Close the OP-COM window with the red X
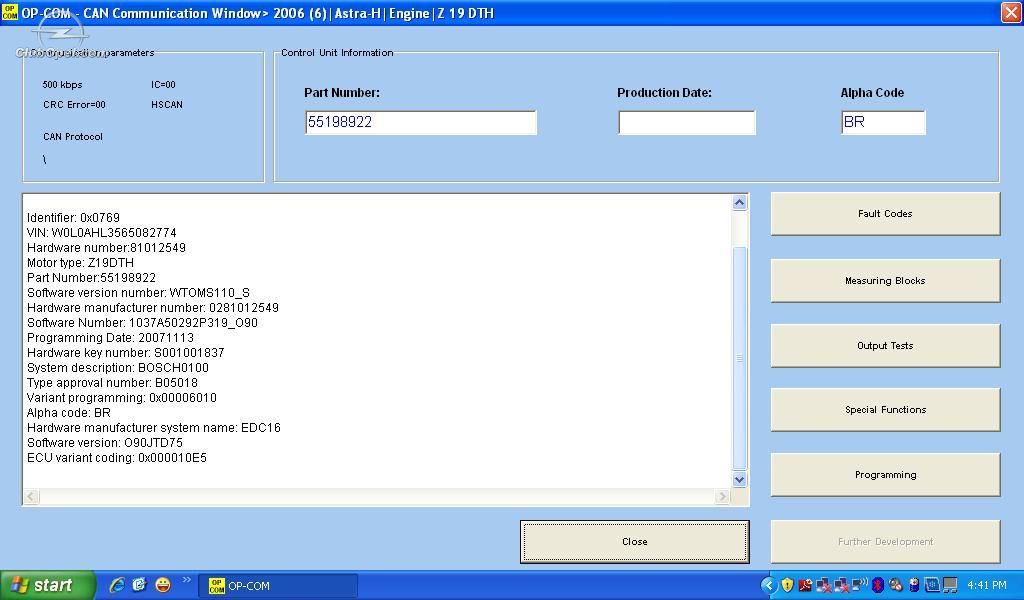The width and height of the screenshot is (1024, 600). (x=1010, y=13)
